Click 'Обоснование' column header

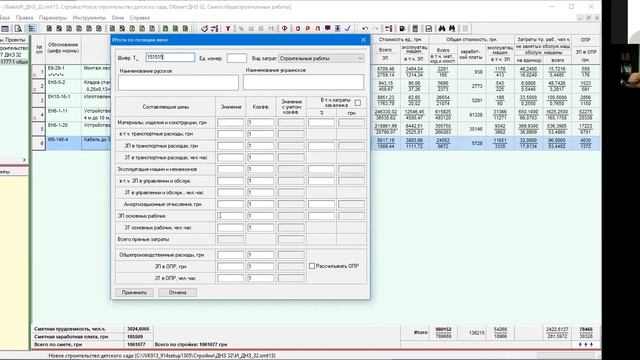(x=63, y=48)
